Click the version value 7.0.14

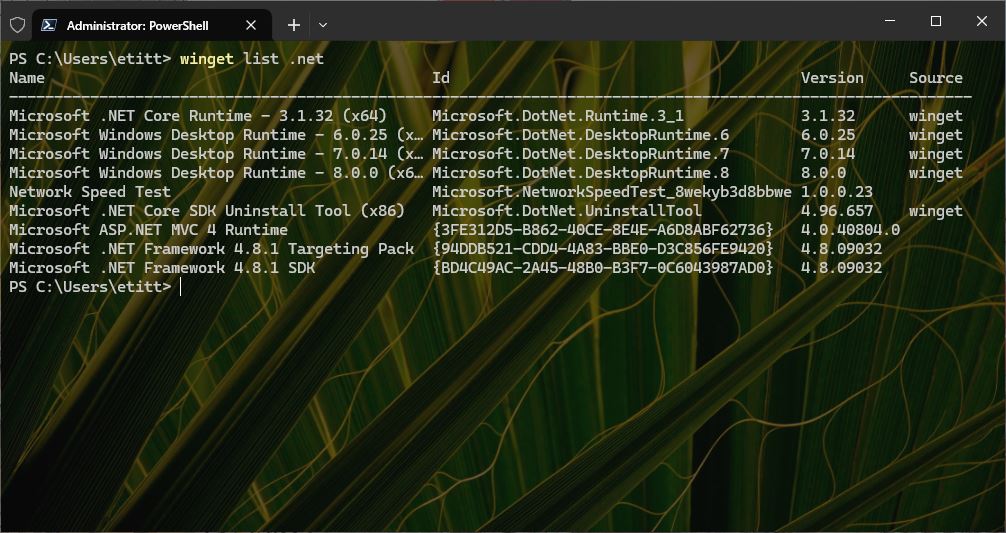828,154
